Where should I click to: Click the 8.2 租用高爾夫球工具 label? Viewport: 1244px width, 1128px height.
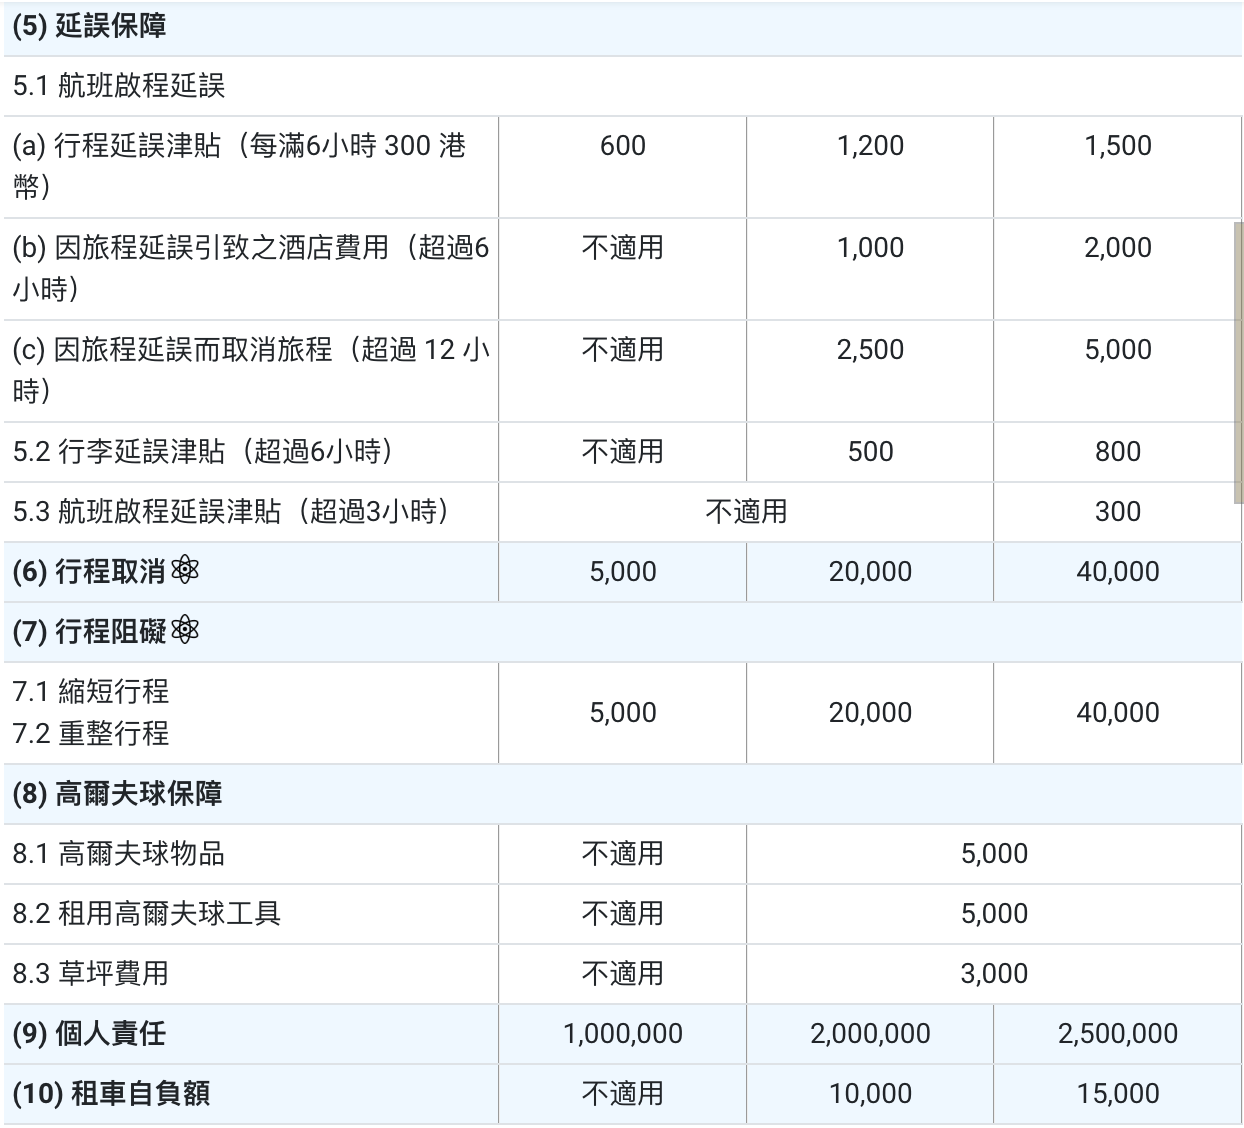pyautogui.click(x=147, y=914)
